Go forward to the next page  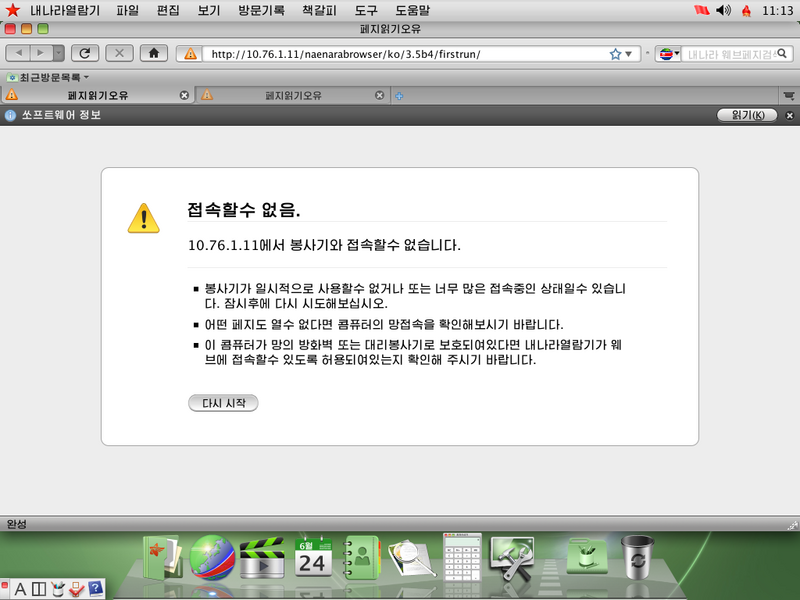(x=41, y=53)
